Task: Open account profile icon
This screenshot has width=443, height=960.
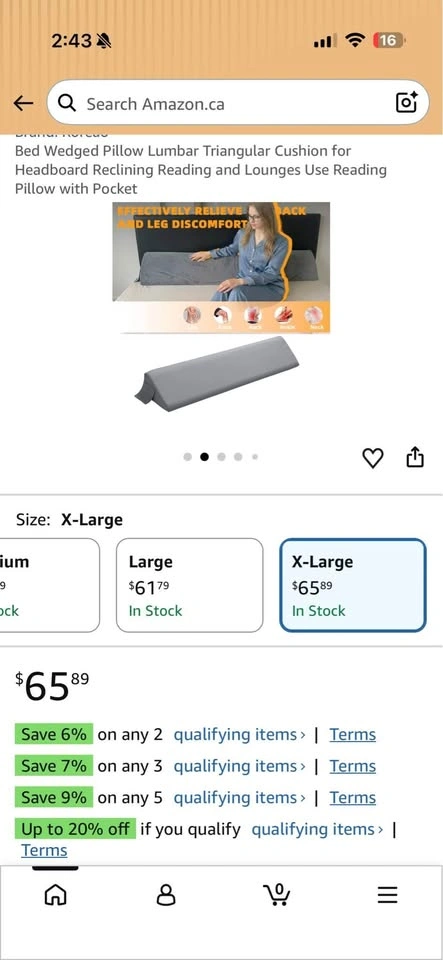Action: click(166, 895)
